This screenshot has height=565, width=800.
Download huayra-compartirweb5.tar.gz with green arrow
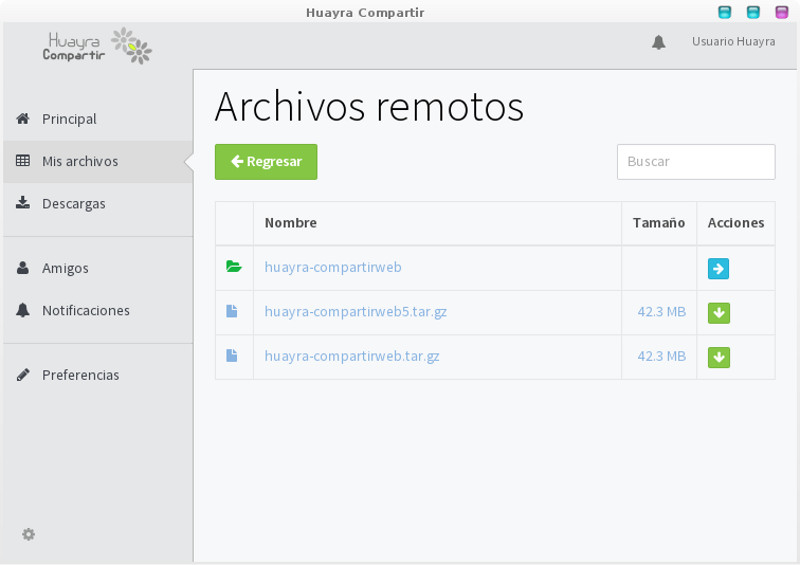click(x=718, y=313)
